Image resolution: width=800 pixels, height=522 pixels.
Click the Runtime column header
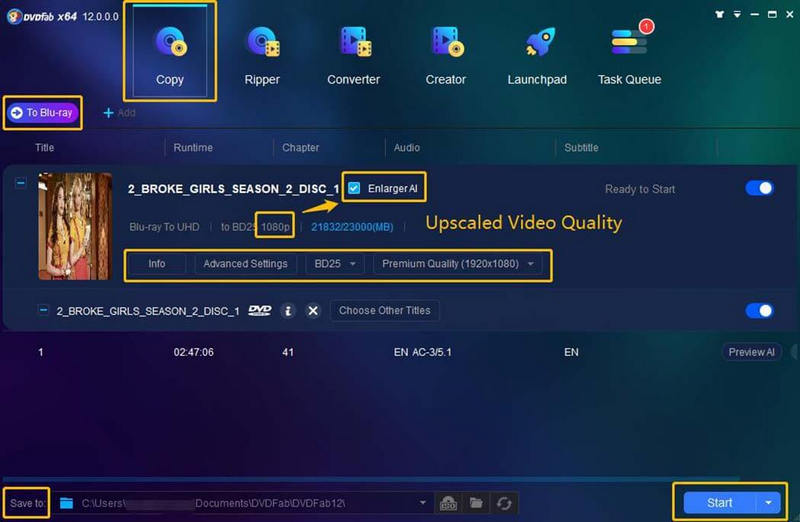193,147
